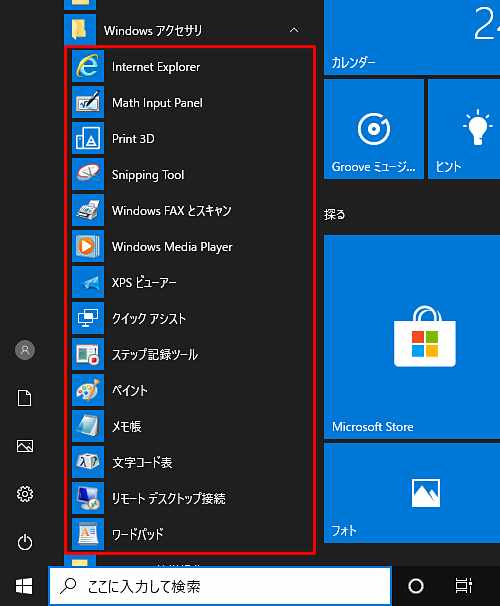Image resolution: width=500 pixels, height=606 pixels.
Task: Launch Internet Explorer via its icon
Action: tap(88, 66)
